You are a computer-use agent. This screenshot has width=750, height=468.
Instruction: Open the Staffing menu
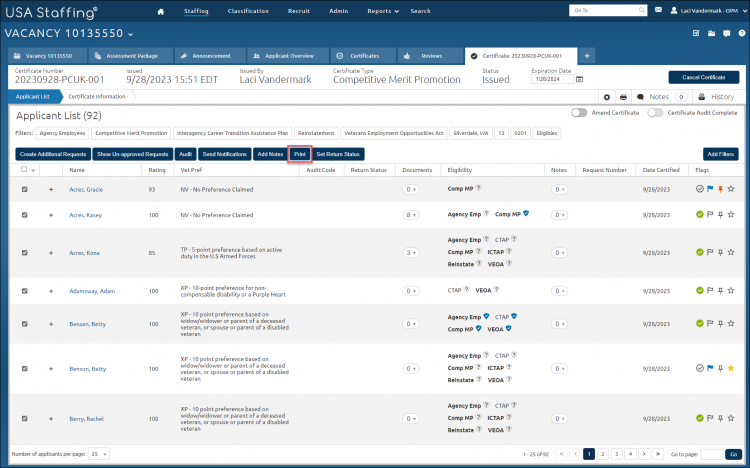point(196,11)
